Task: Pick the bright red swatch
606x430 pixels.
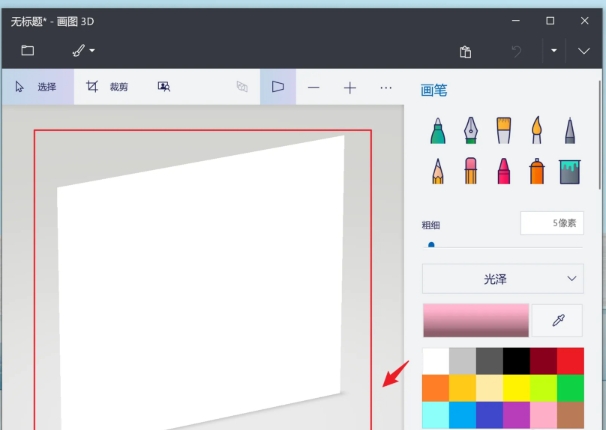Action: [x=570, y=361]
